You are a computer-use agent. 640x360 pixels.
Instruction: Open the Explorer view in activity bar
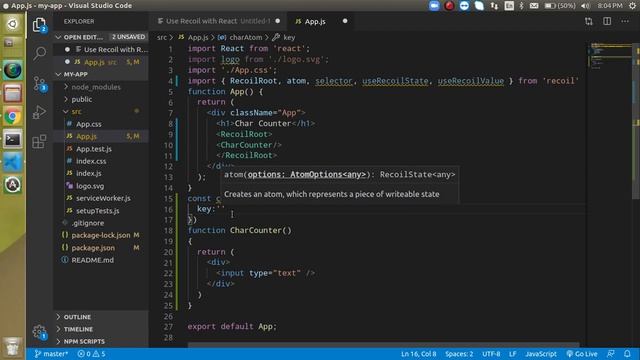pos(39,25)
